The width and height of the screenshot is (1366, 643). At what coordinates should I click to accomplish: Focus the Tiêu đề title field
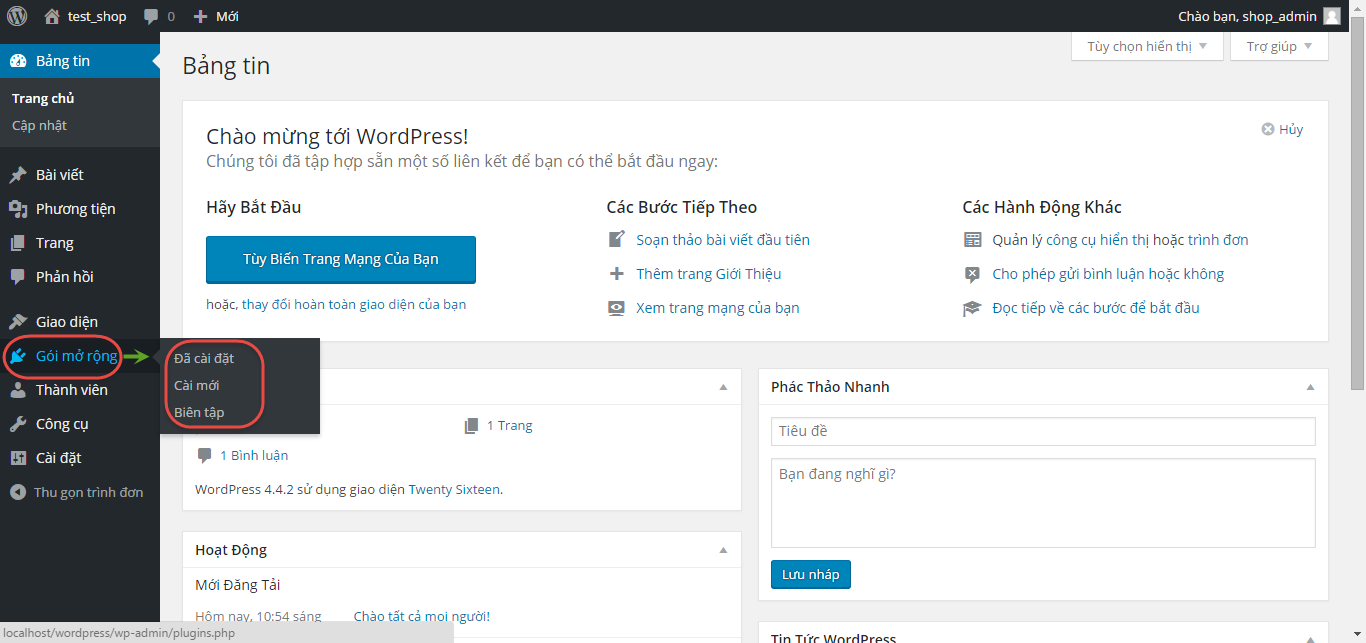click(1043, 431)
